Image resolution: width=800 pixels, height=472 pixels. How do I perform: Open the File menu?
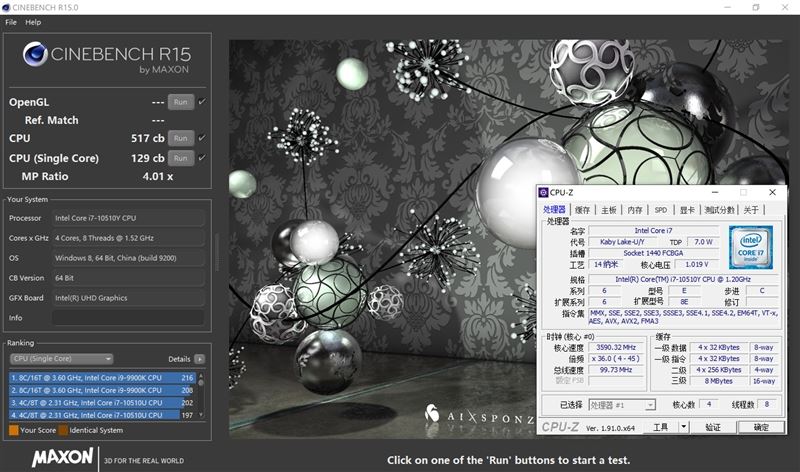[x=11, y=22]
